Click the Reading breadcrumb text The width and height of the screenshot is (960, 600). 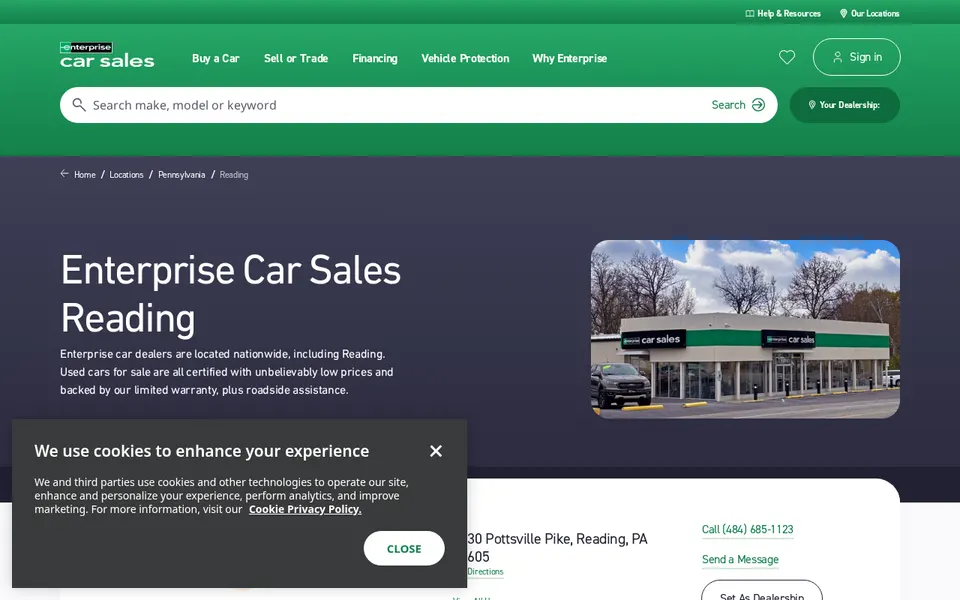coord(234,174)
